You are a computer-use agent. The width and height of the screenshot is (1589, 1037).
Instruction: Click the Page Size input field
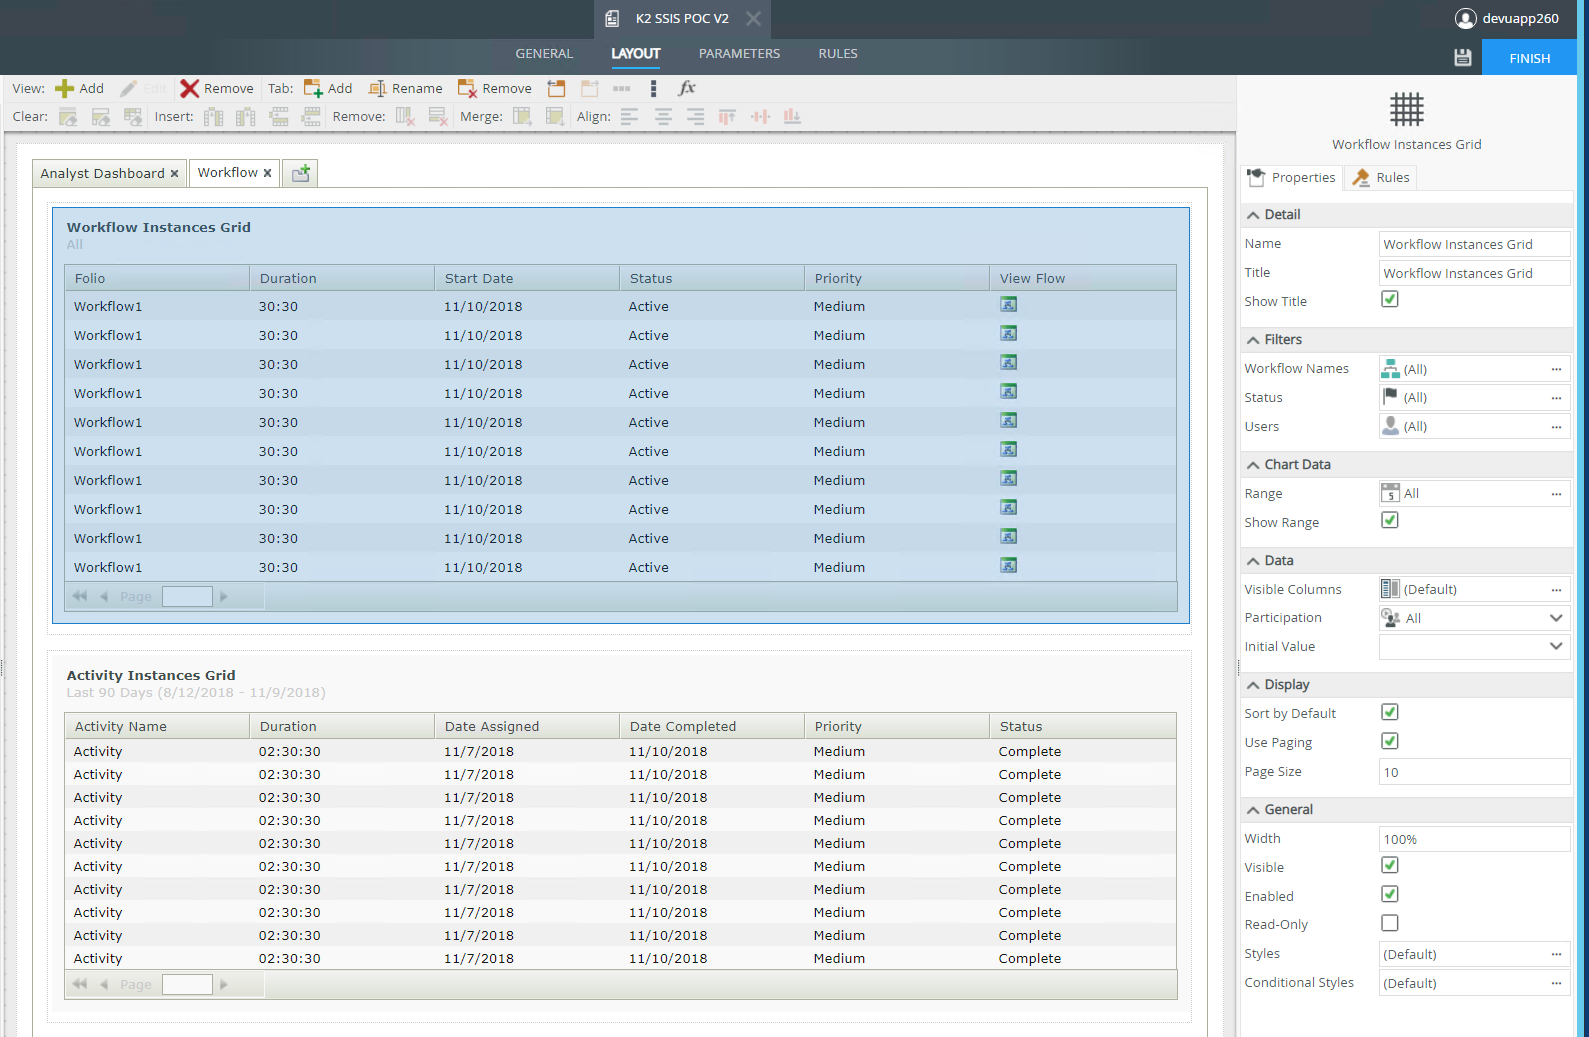point(1475,772)
